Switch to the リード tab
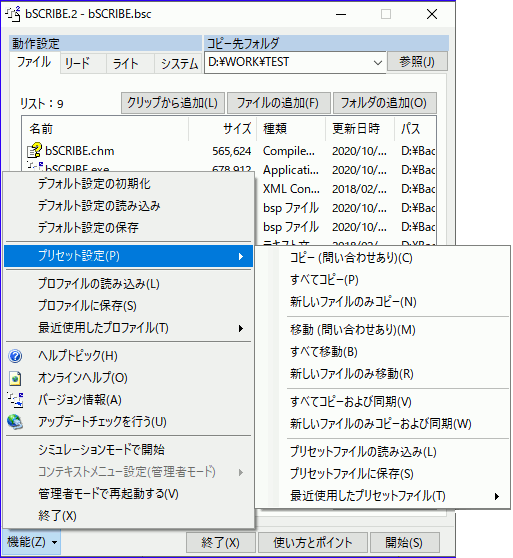 (83, 64)
